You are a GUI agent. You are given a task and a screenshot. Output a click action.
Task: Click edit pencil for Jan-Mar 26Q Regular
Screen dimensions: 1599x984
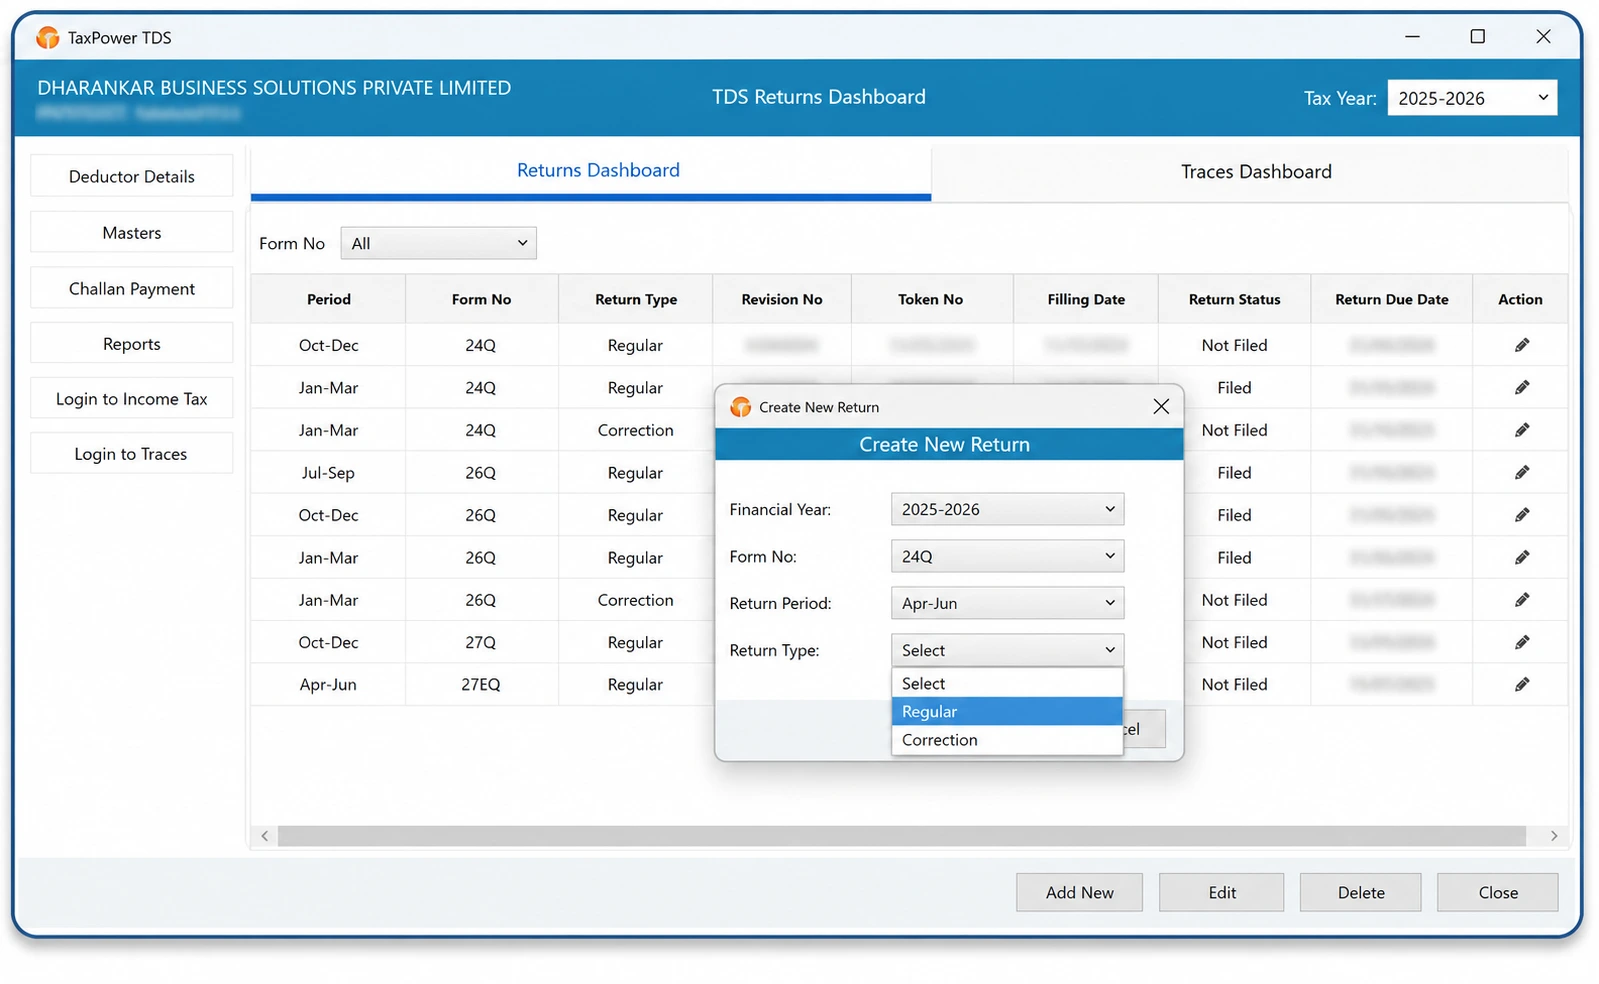(1521, 557)
